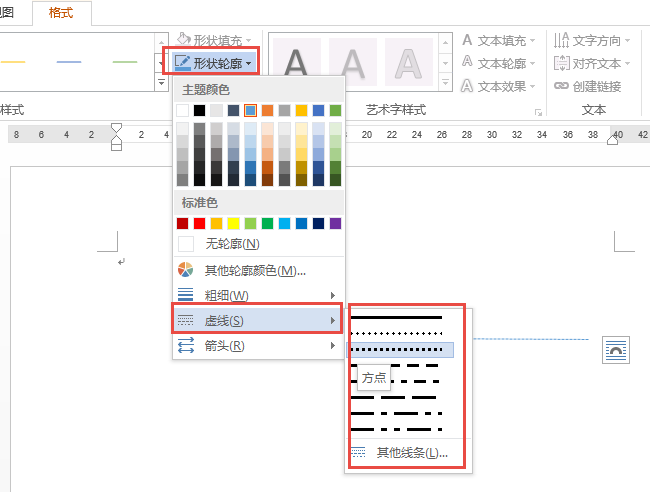The image size is (650, 492).
Task: Open the 艺术字样式 dialog launcher
Action: point(538,112)
